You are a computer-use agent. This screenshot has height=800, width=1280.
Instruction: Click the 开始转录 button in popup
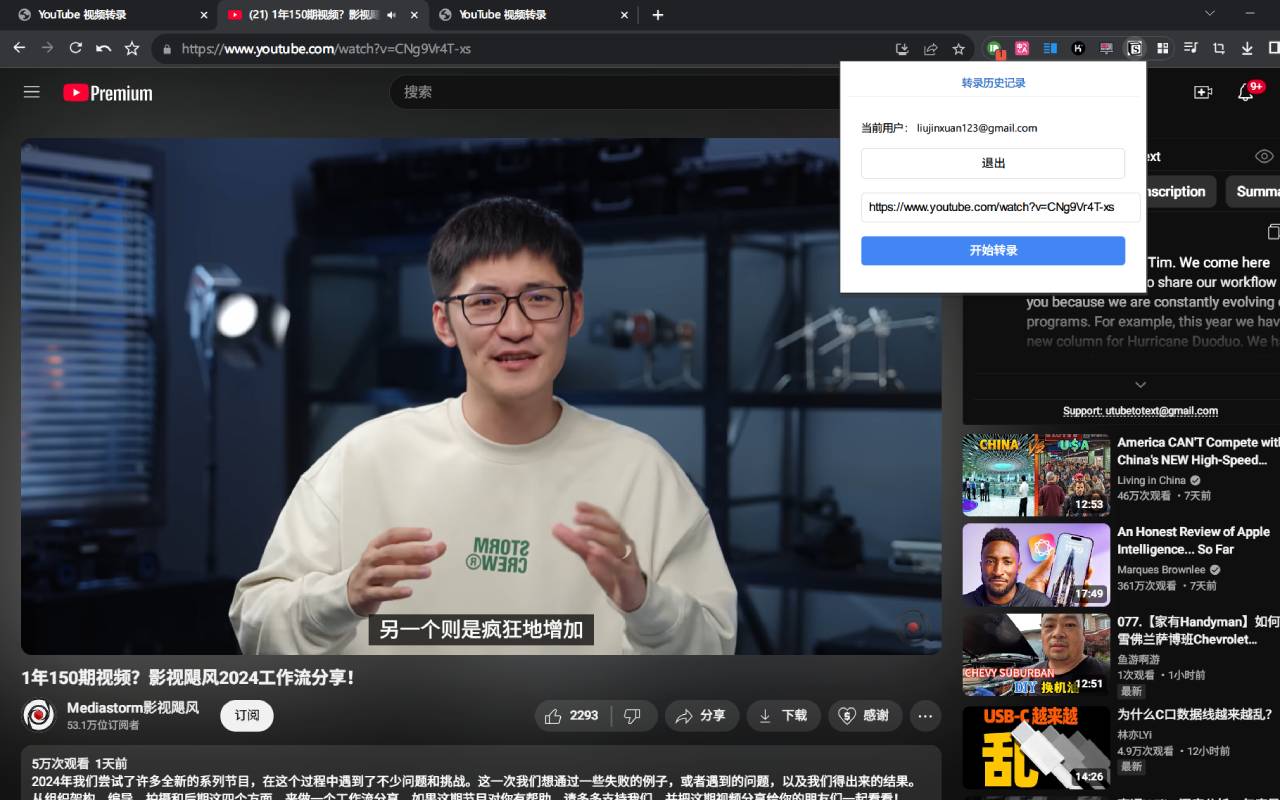coord(993,250)
